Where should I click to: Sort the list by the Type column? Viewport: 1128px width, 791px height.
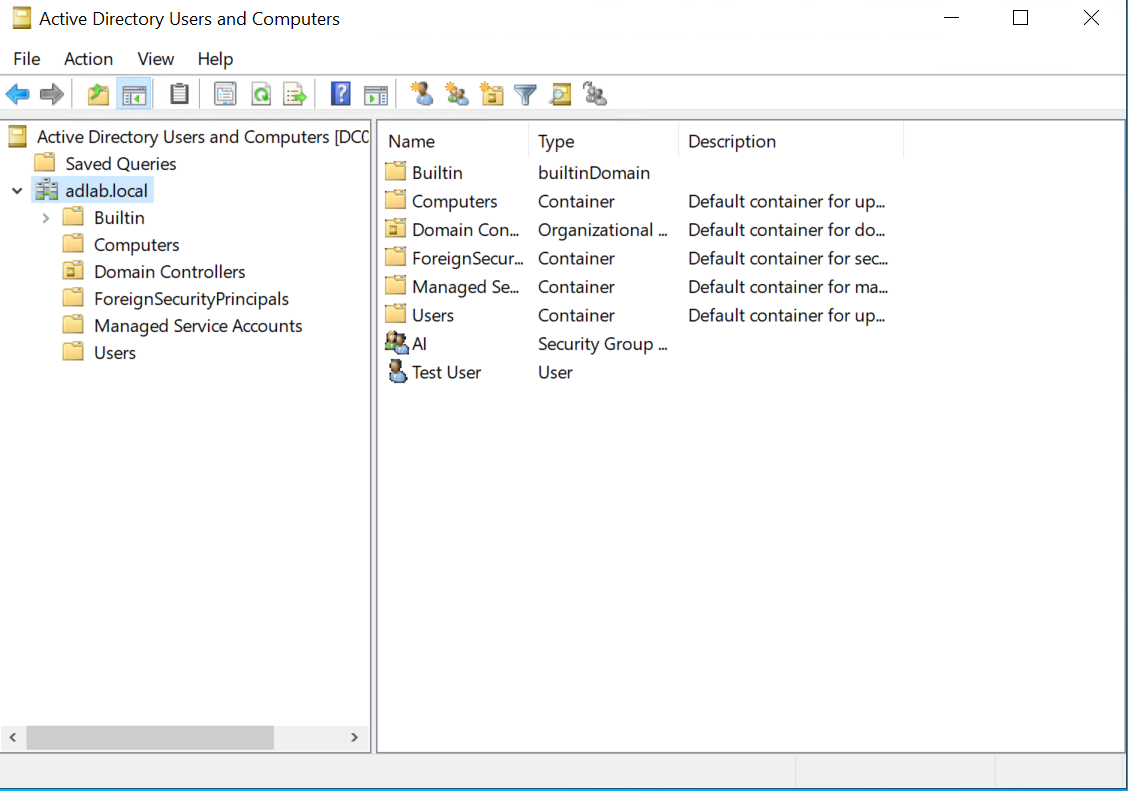click(x=556, y=141)
